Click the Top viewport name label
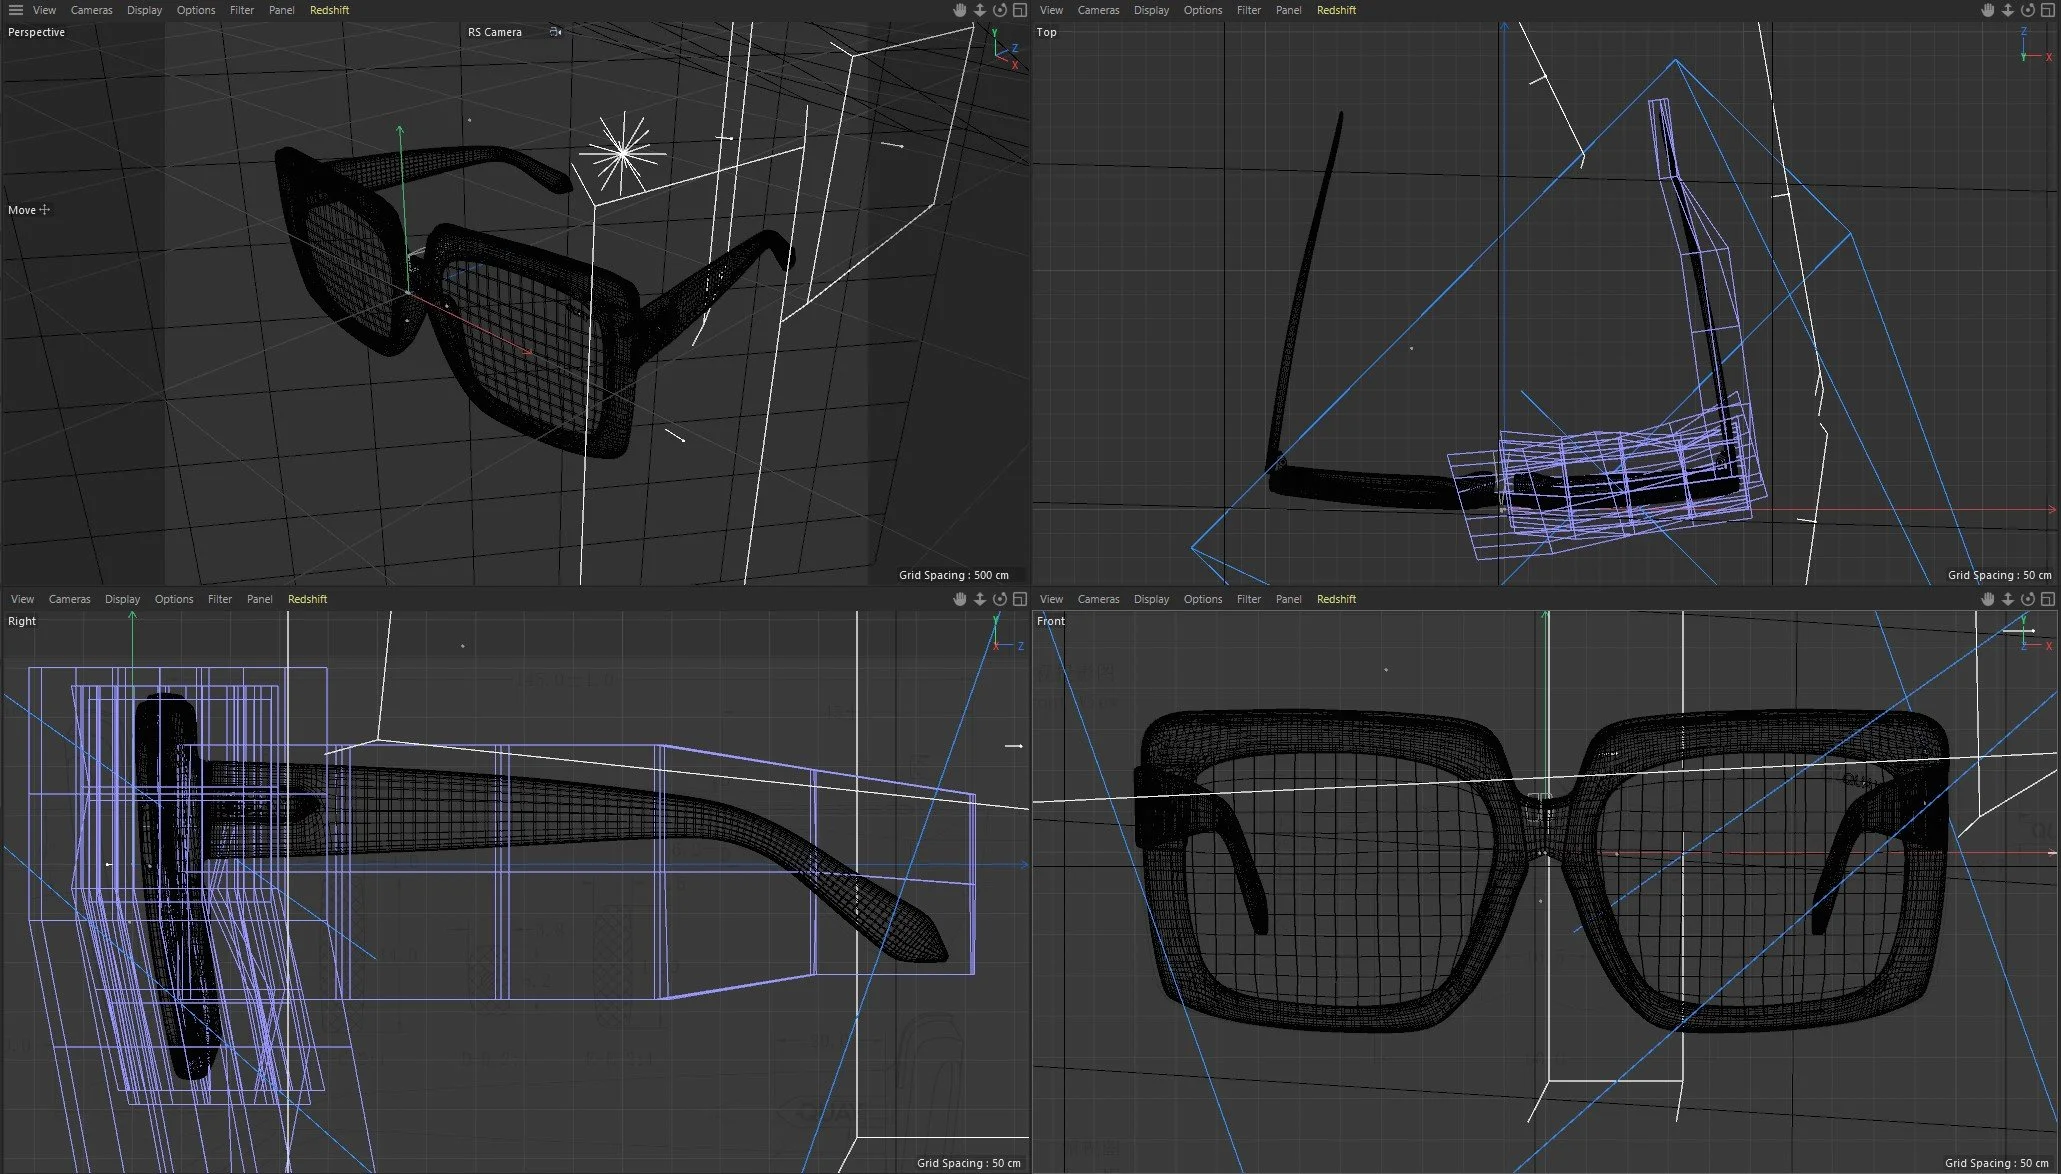The height and width of the screenshot is (1174, 2061). click(1046, 32)
